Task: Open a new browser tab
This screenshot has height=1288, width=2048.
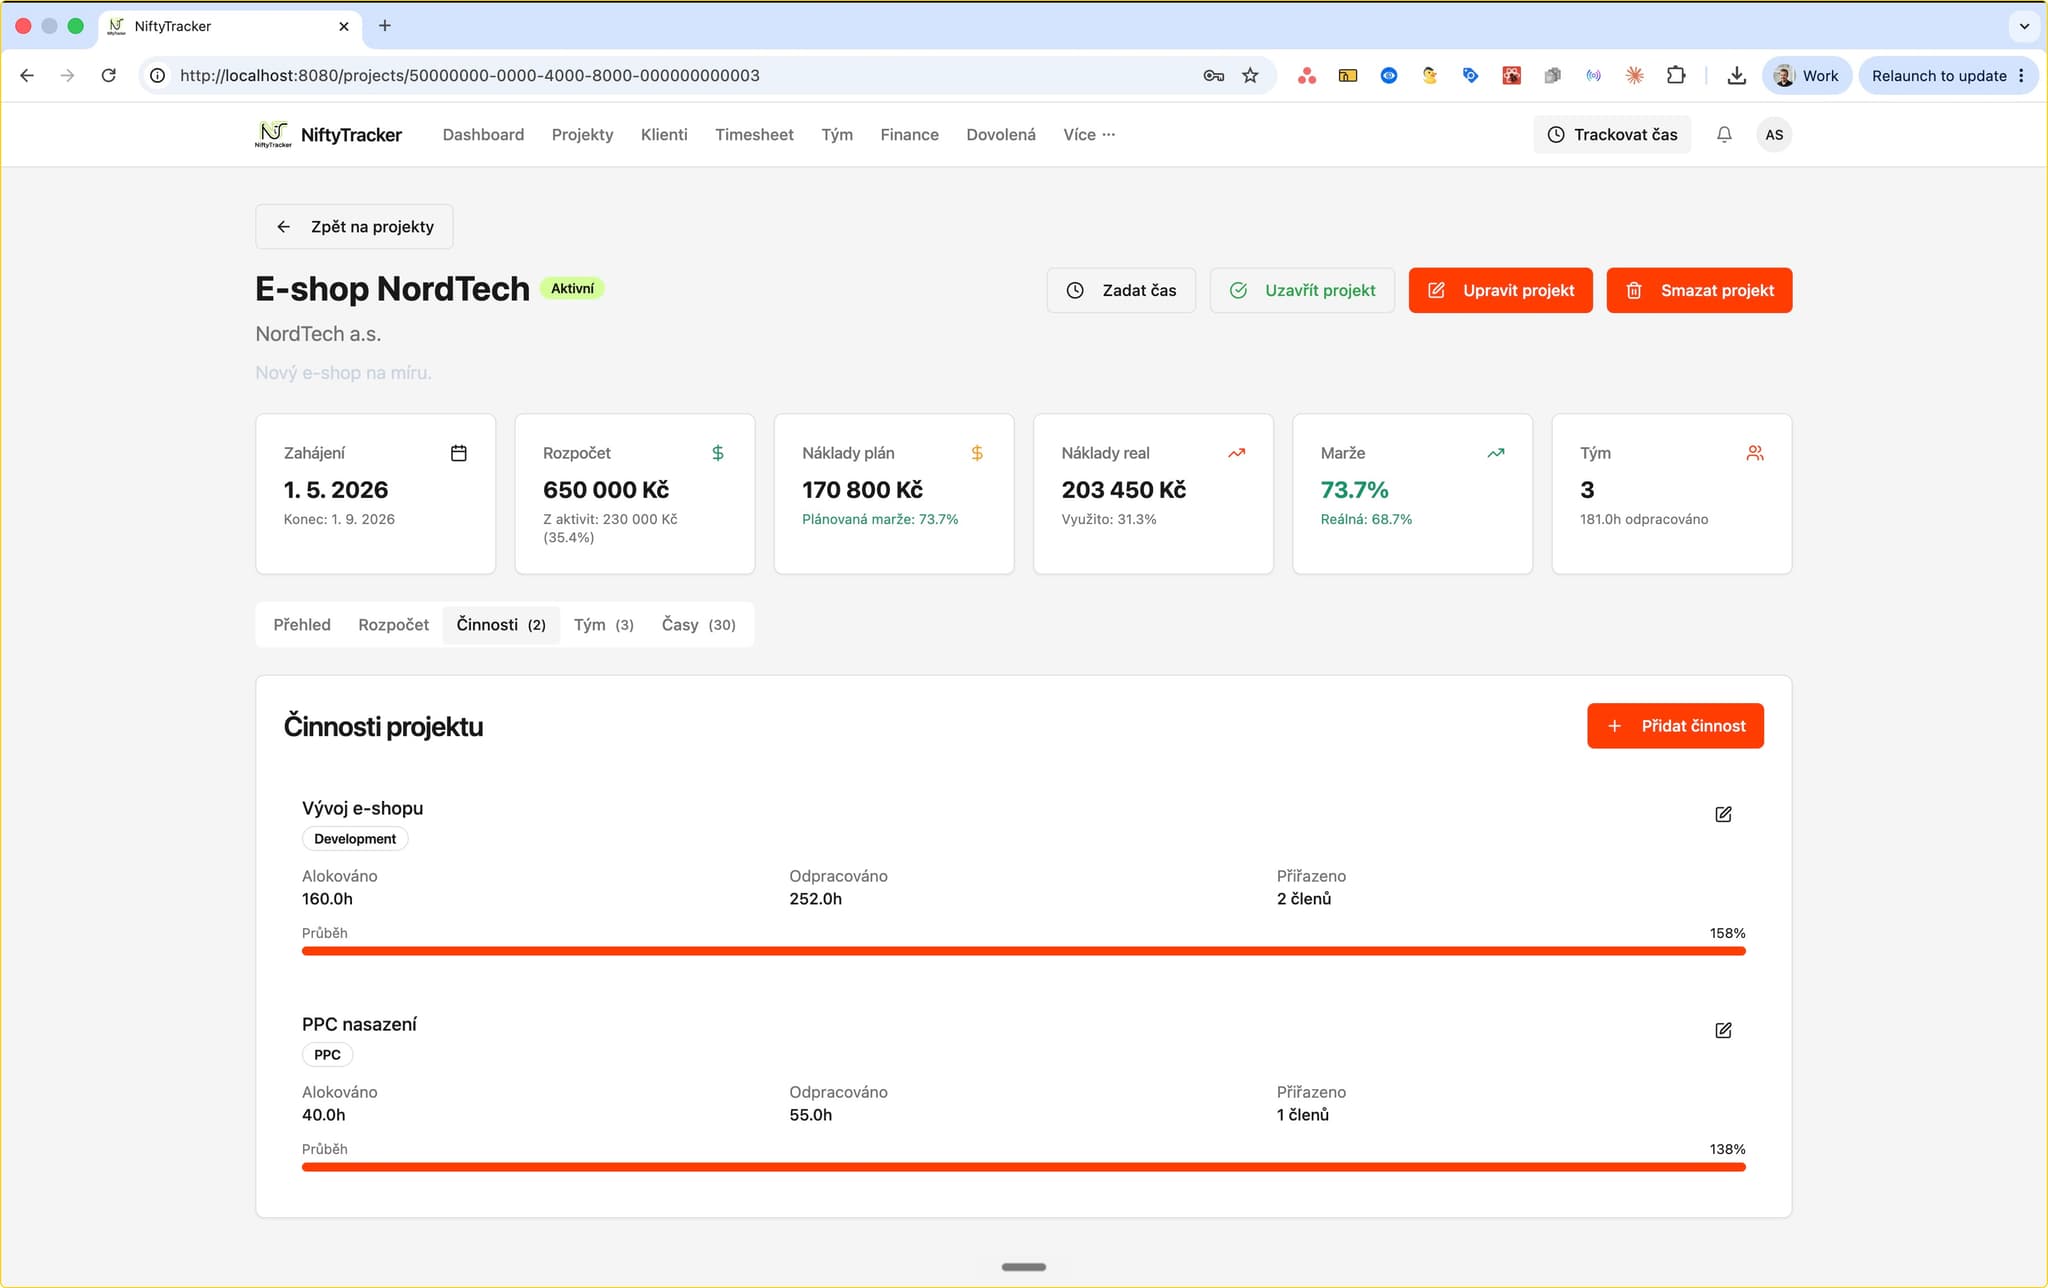Action: coord(385,26)
